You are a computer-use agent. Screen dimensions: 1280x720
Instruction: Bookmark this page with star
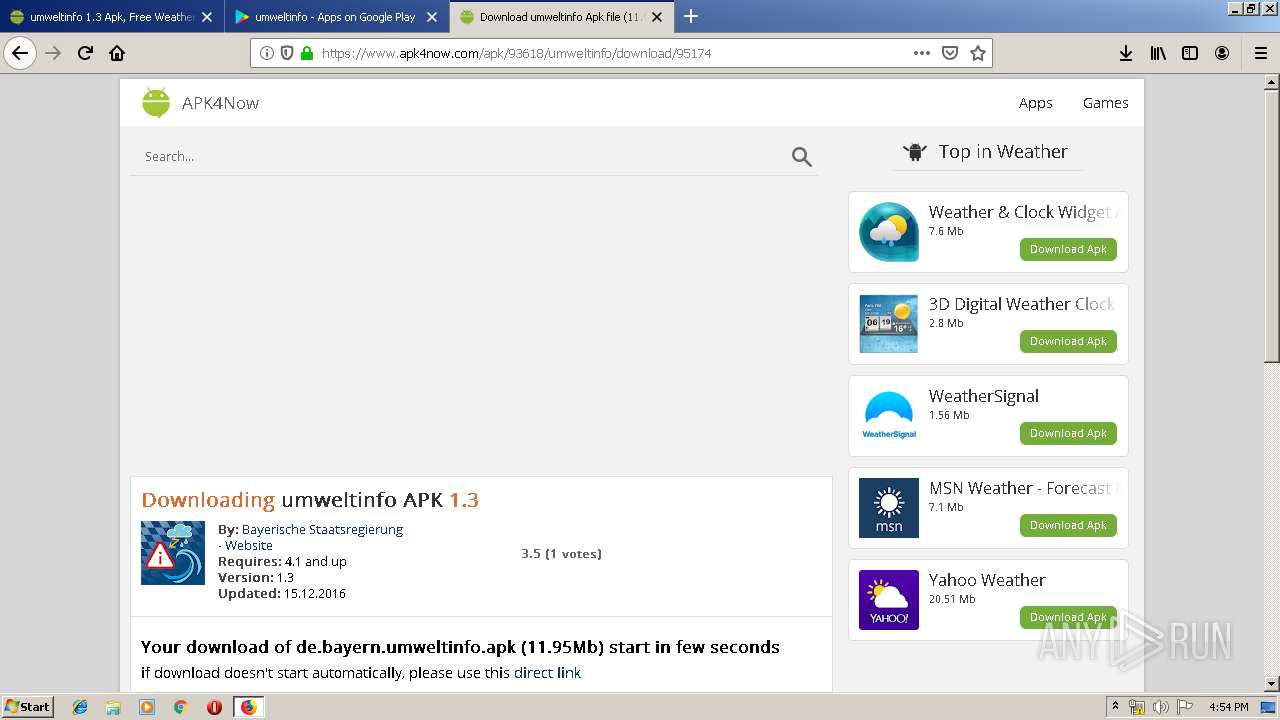pyautogui.click(x=978, y=53)
